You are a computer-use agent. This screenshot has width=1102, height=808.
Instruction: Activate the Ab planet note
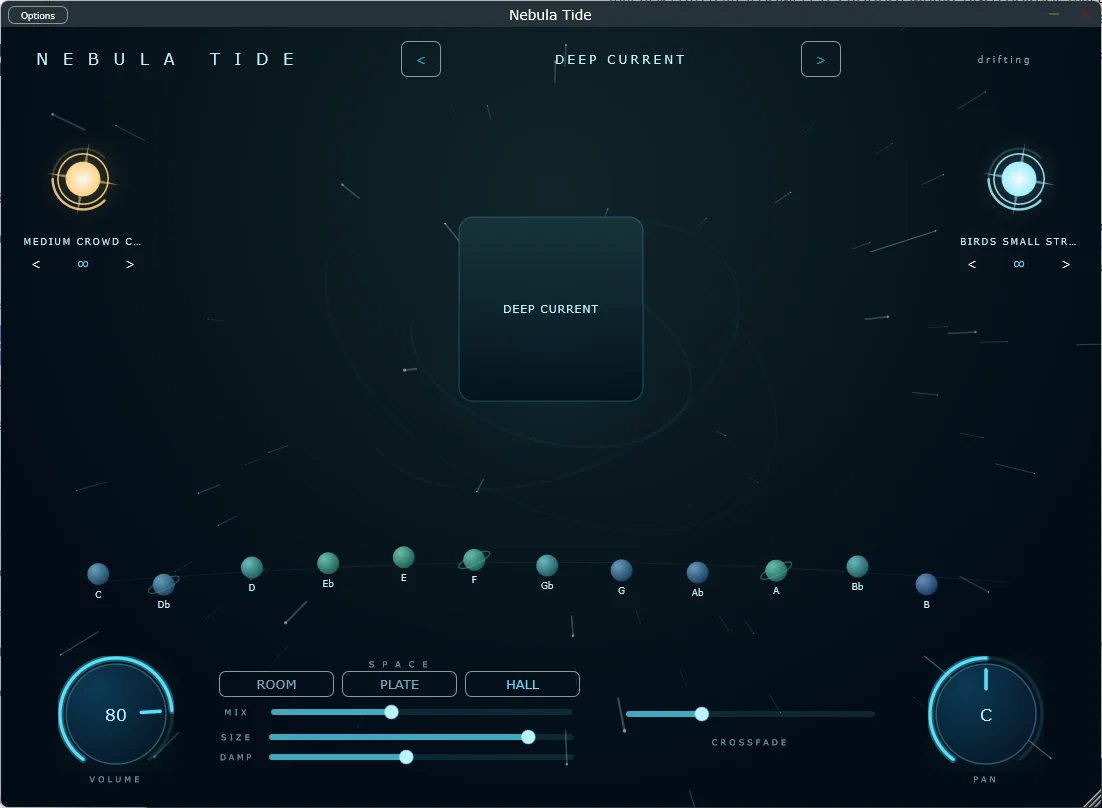[x=697, y=573]
